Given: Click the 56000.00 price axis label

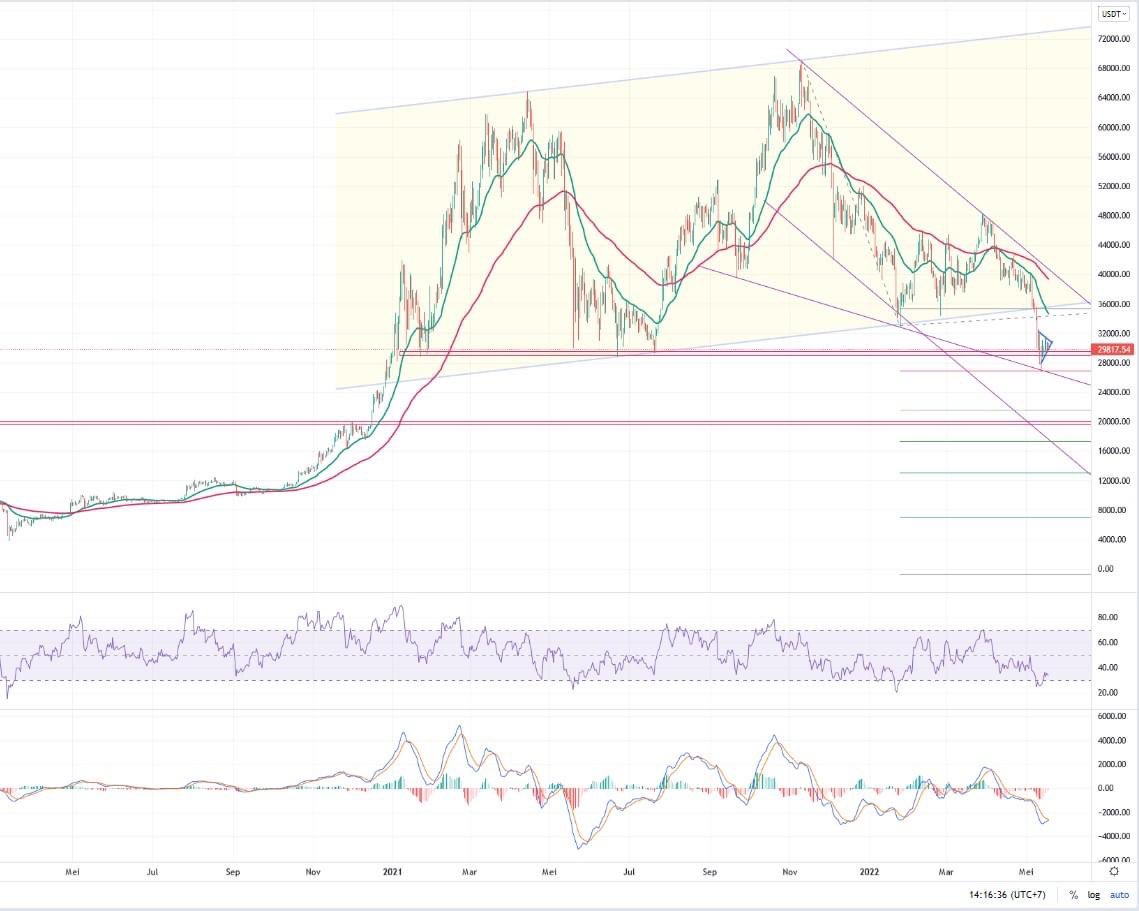Looking at the screenshot, I should click(x=1114, y=157).
